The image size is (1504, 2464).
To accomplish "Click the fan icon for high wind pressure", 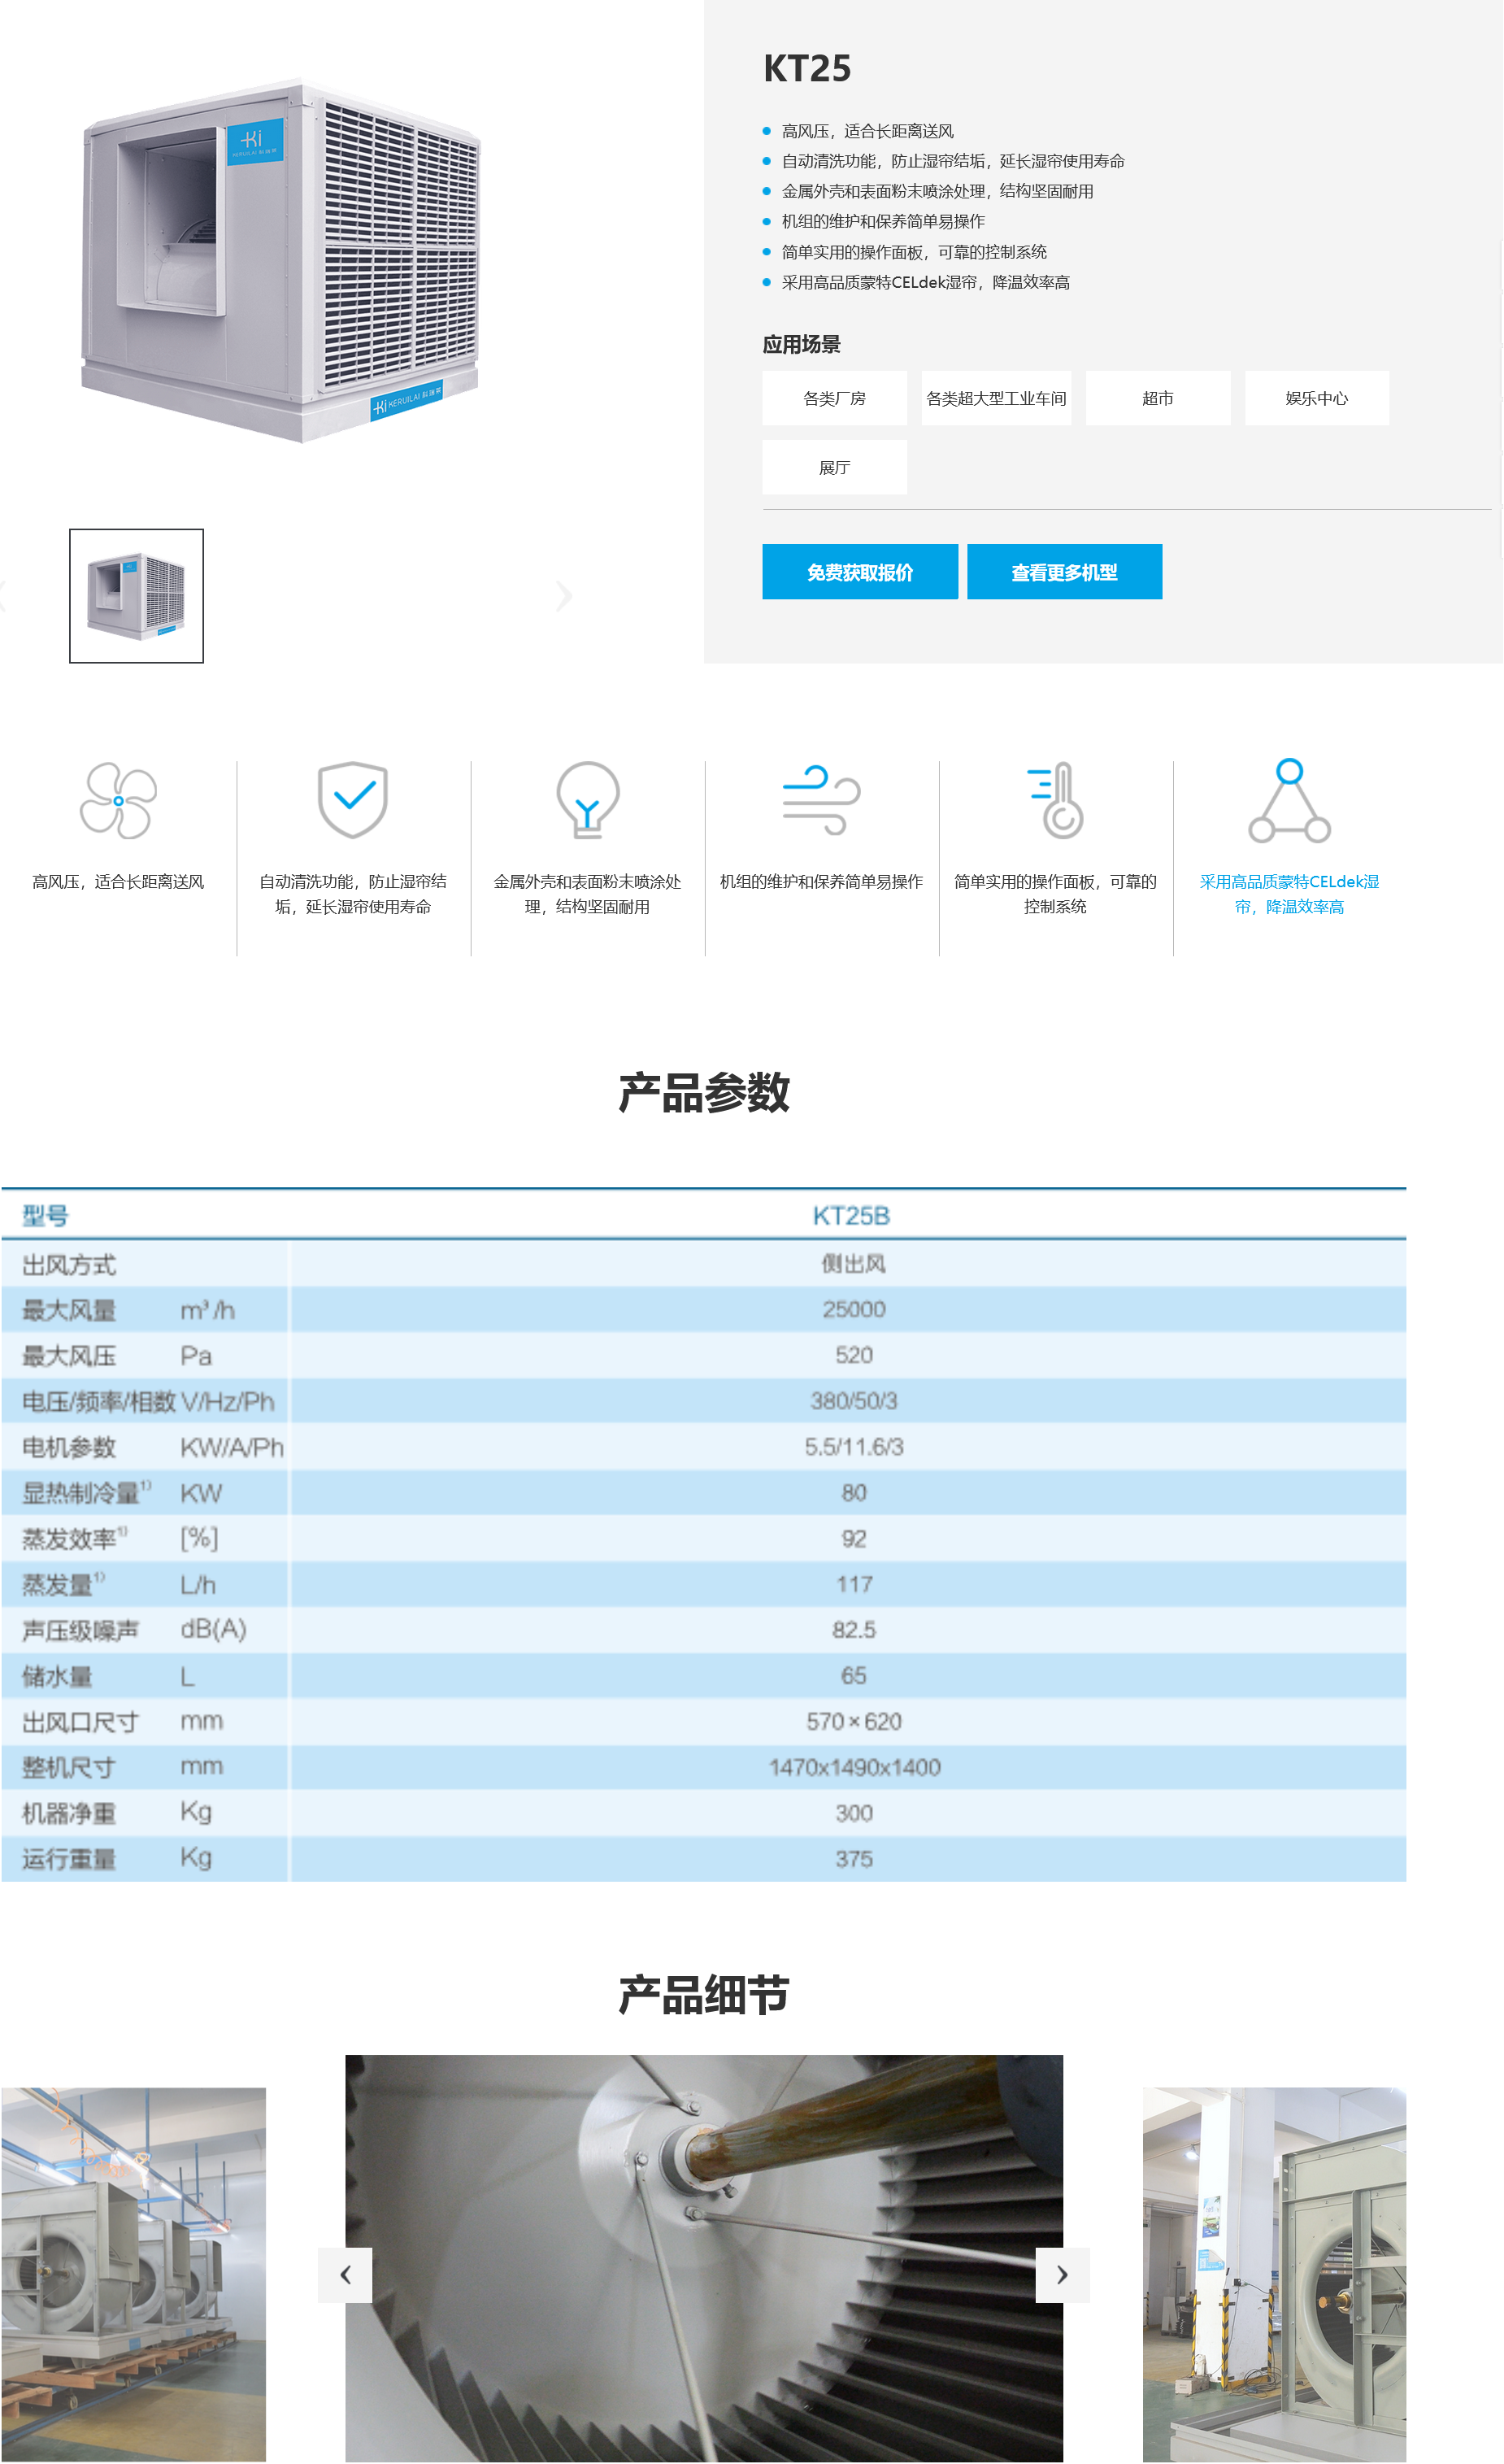I will click(118, 800).
